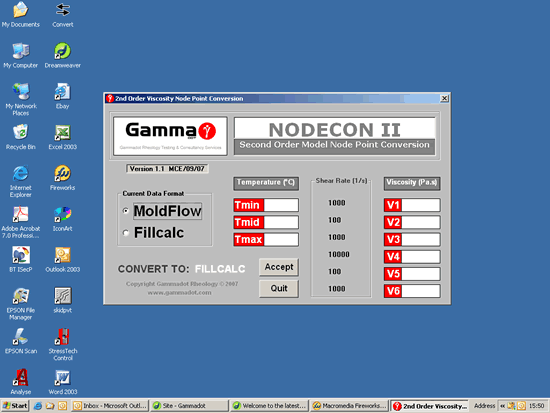
Task: Switch to Inbox - Microsoft Outlook taskbar item
Action: [x=110, y=406]
